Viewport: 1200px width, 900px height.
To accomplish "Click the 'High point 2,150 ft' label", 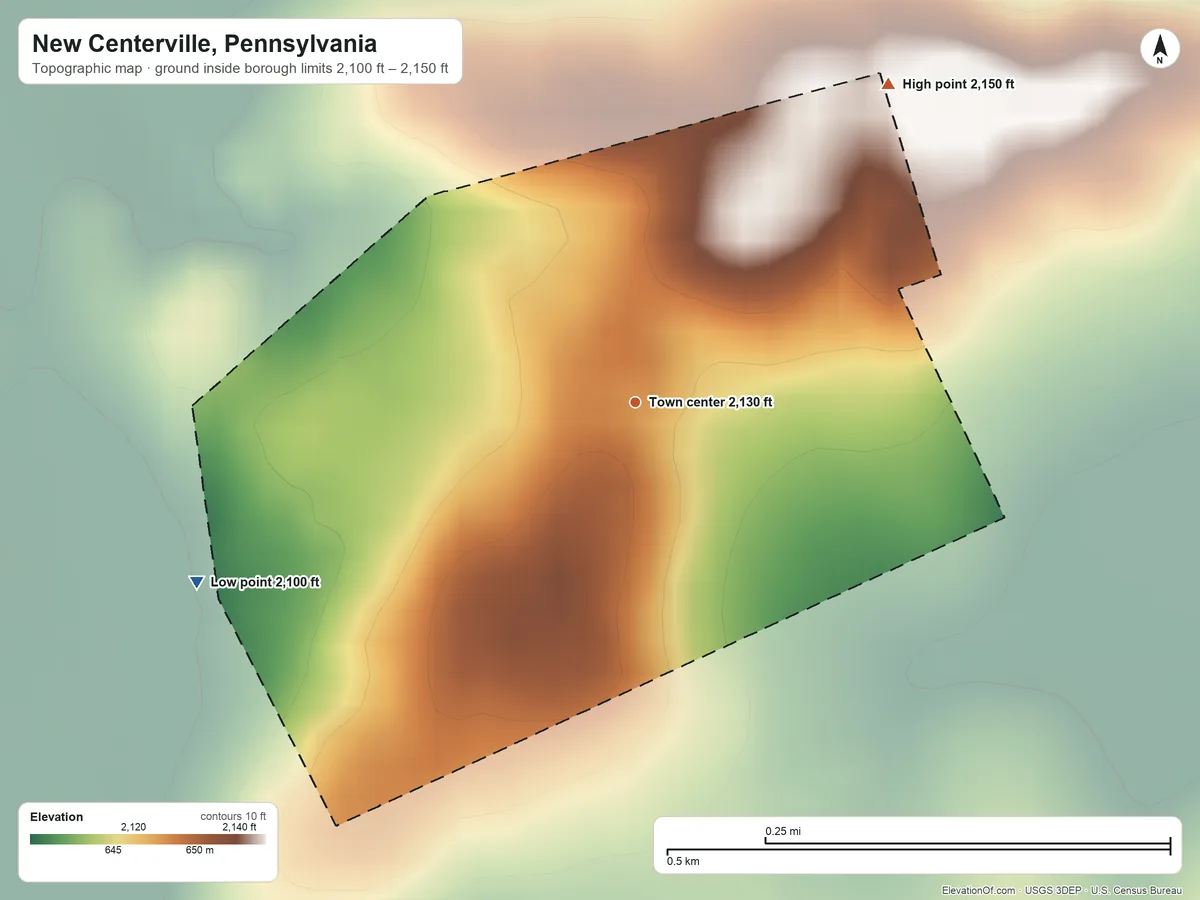I will tap(958, 85).
